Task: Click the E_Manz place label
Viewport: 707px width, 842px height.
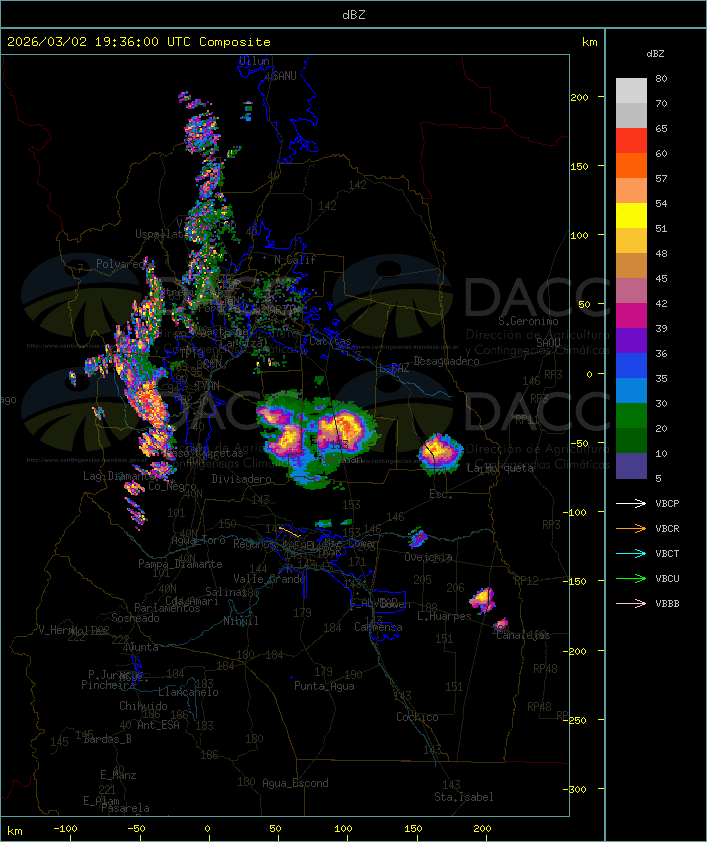Action: 118,775
